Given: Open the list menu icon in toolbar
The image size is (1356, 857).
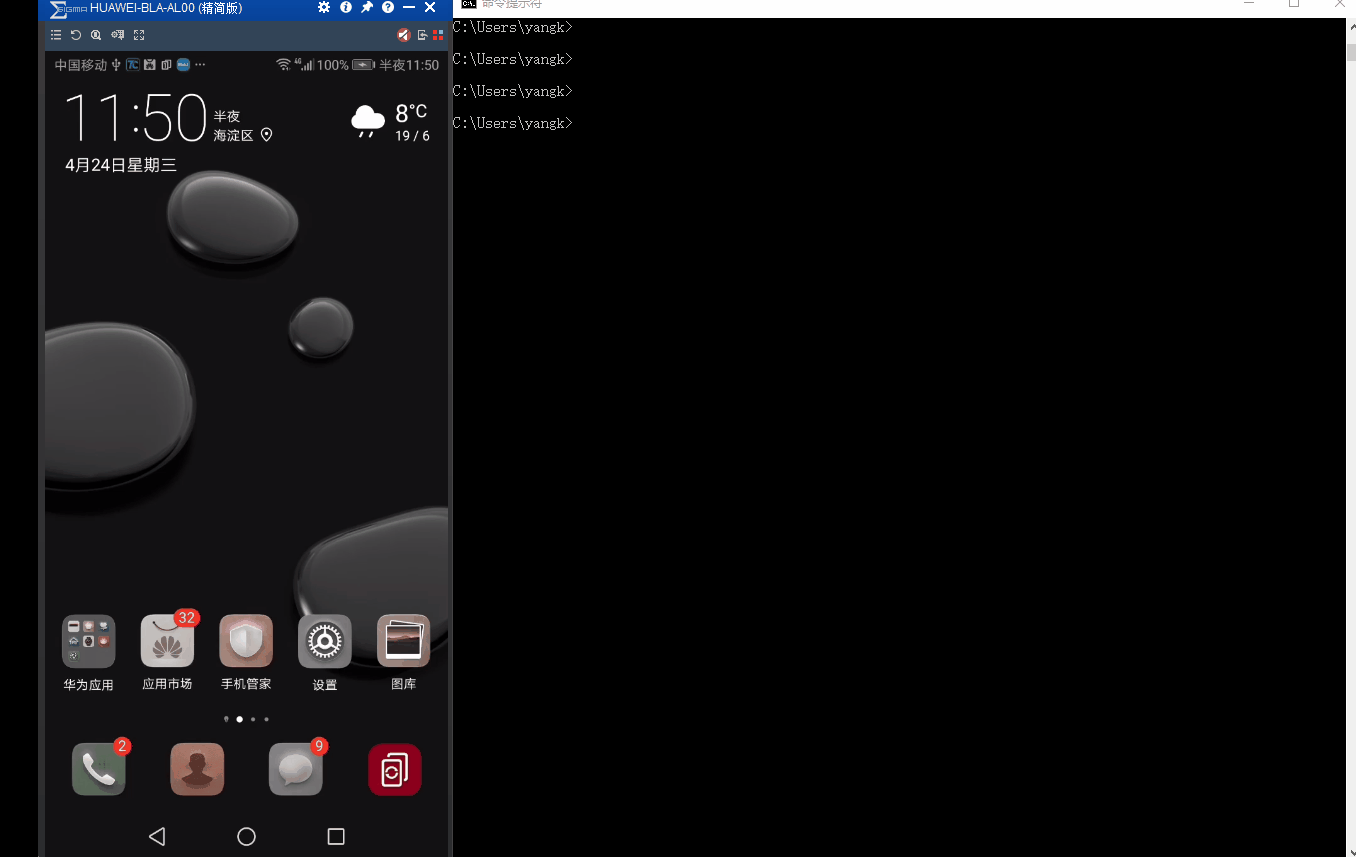Looking at the screenshot, I should click(x=56, y=35).
